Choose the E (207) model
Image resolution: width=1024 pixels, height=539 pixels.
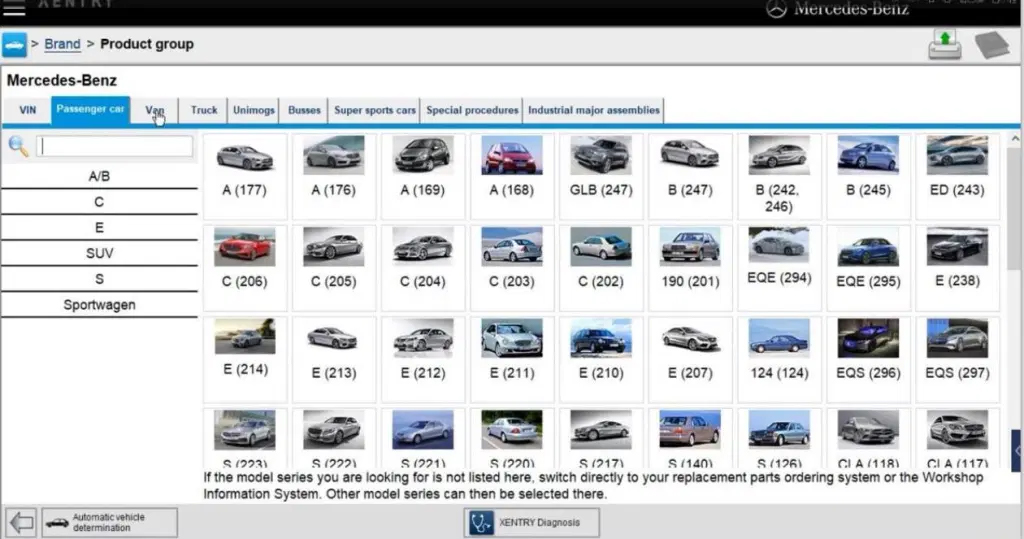pos(690,358)
